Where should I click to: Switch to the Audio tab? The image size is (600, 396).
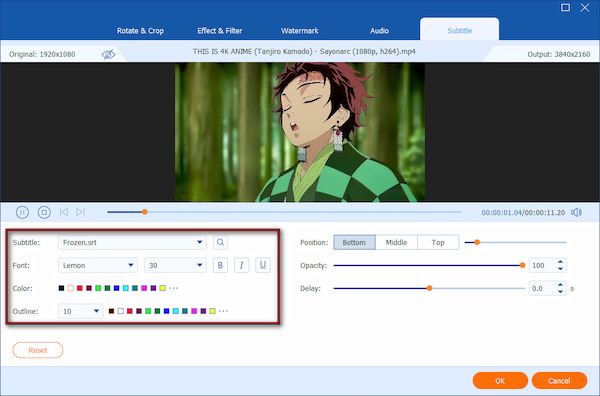[379, 31]
